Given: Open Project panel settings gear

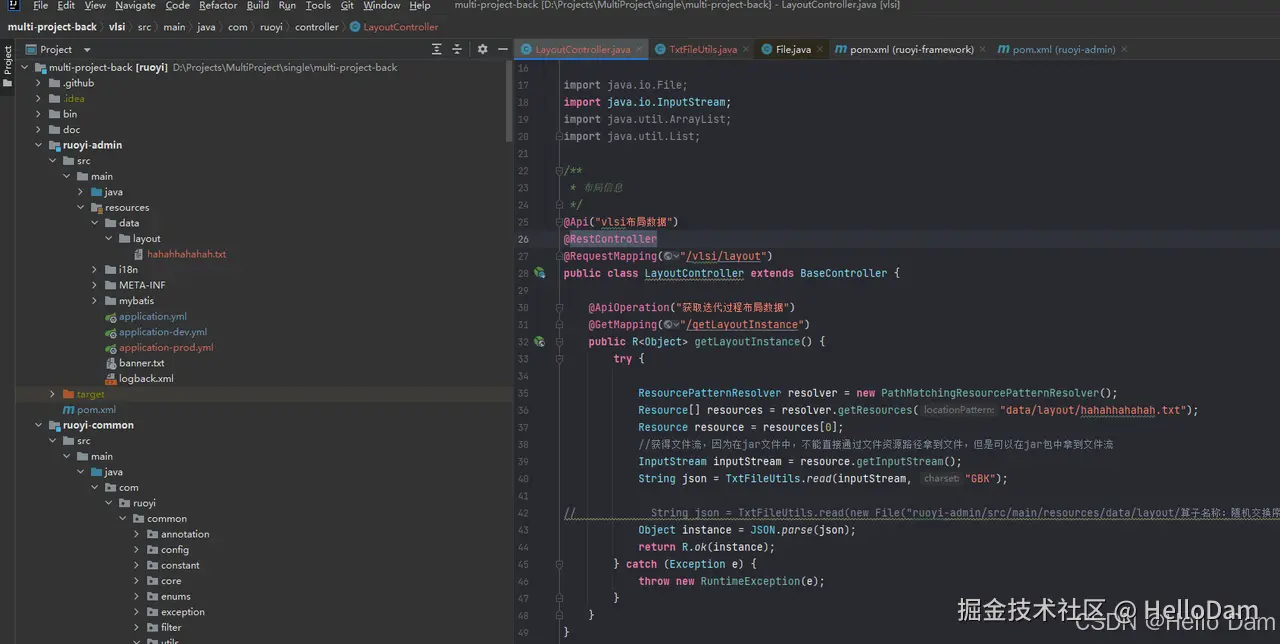Looking at the screenshot, I should coord(482,49).
